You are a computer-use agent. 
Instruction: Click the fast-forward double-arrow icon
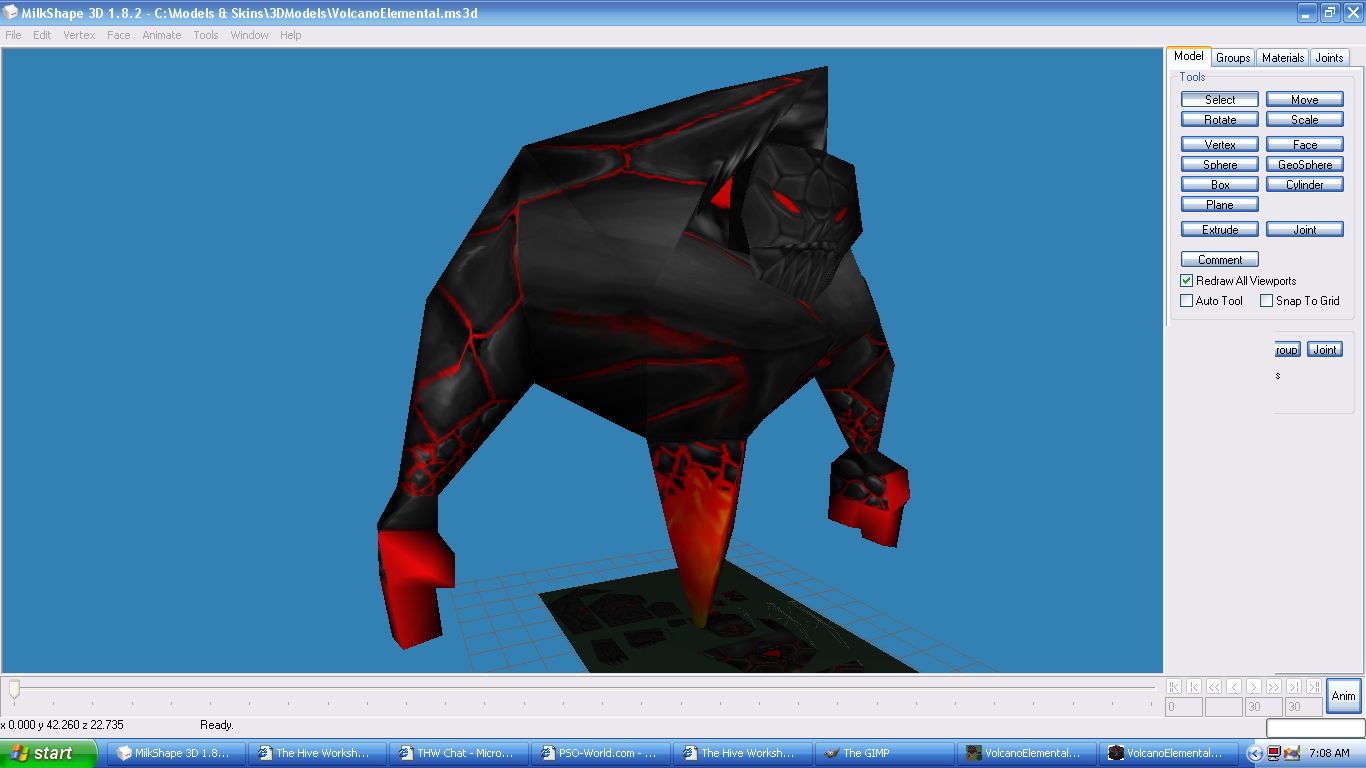point(1274,686)
